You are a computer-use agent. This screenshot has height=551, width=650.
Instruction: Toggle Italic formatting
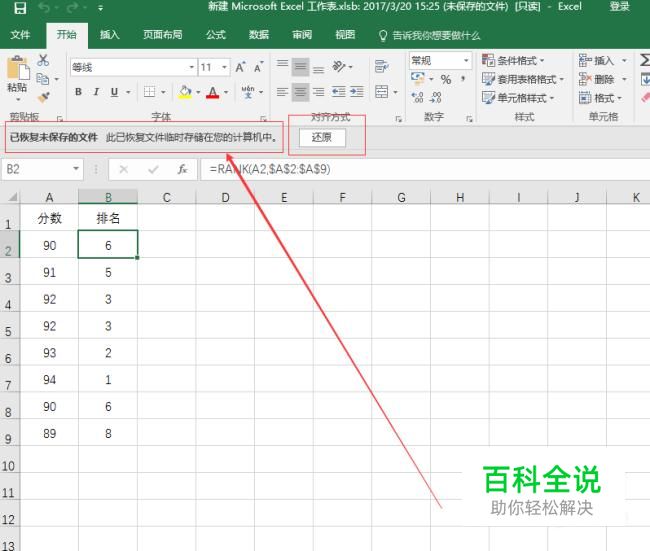coord(96,92)
